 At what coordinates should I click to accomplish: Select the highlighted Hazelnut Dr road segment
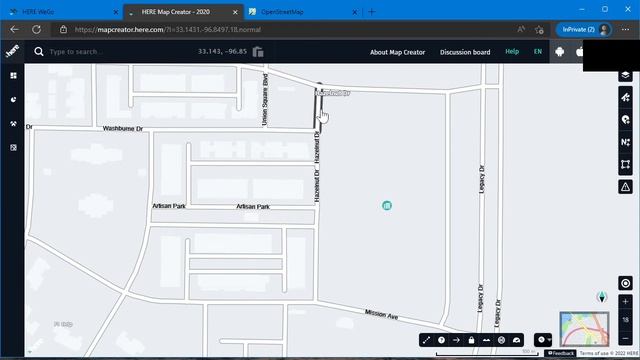point(318,109)
